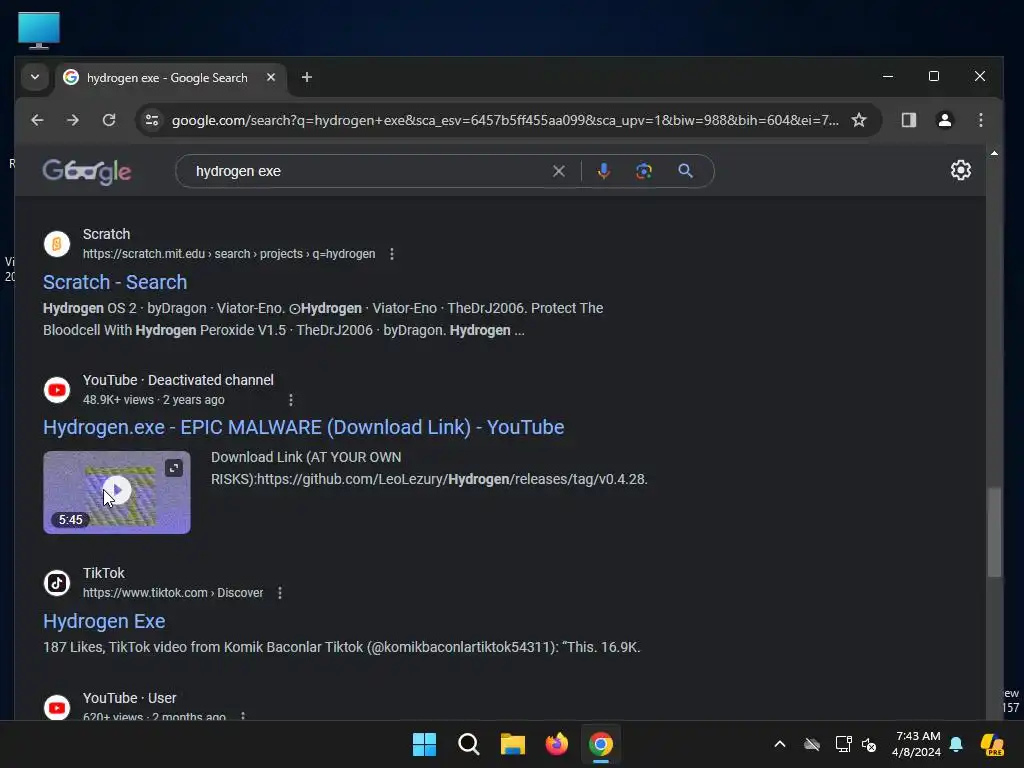Go forward to the next page
1024x768 pixels.
point(73,120)
